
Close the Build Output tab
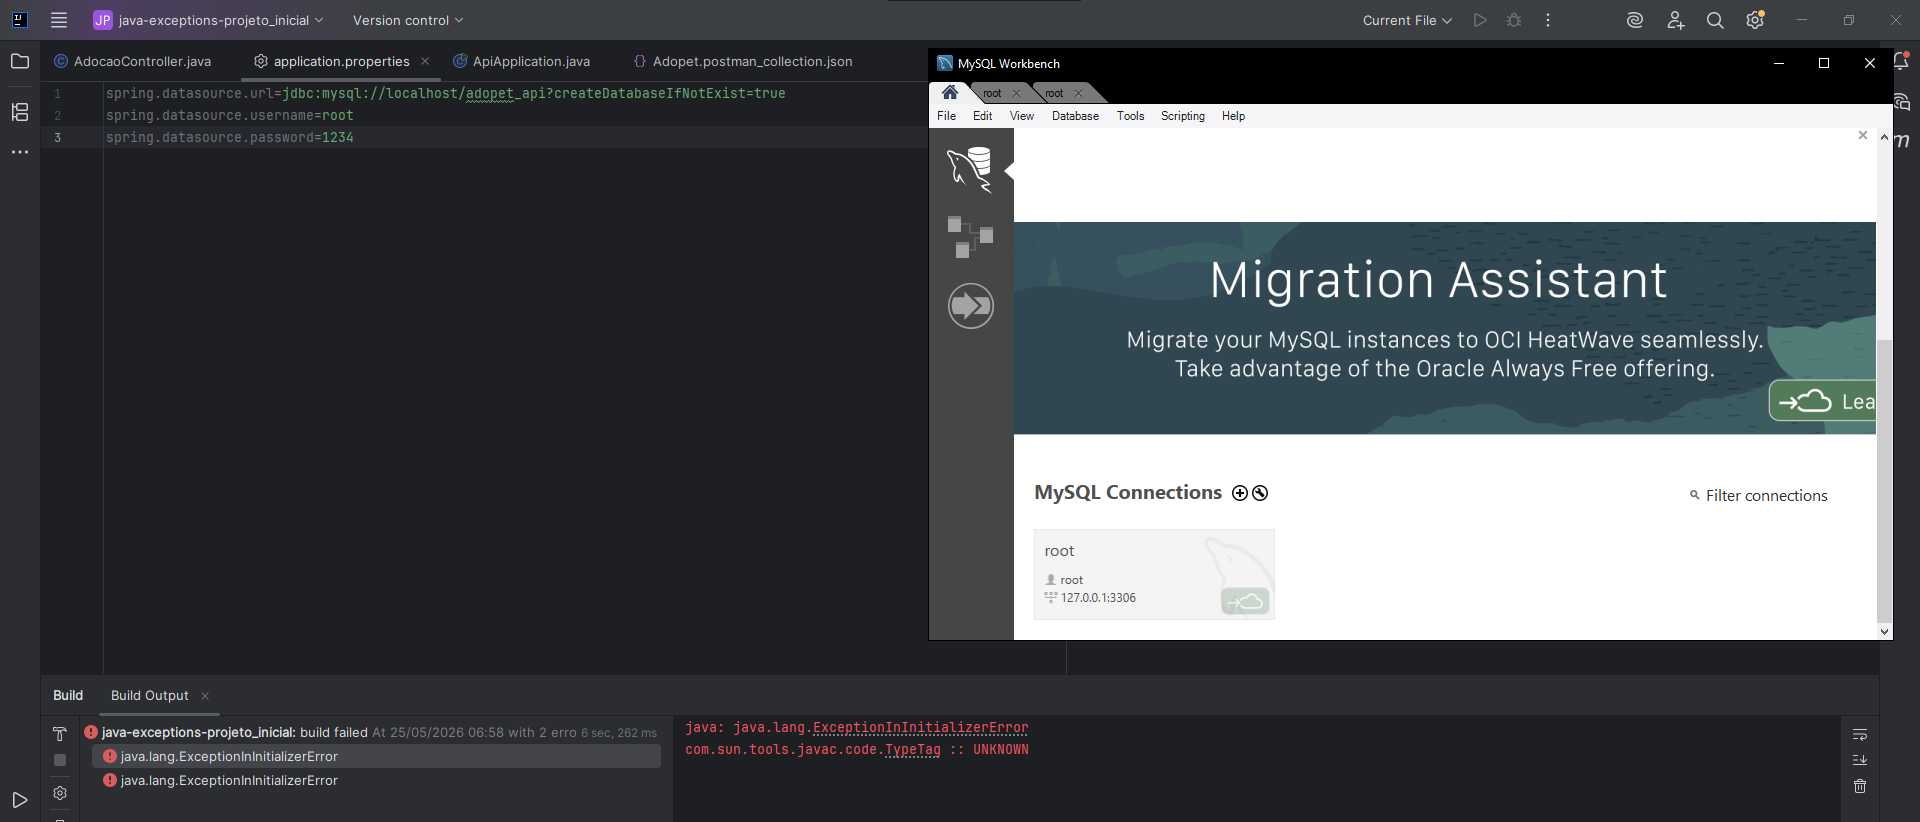[x=205, y=696]
